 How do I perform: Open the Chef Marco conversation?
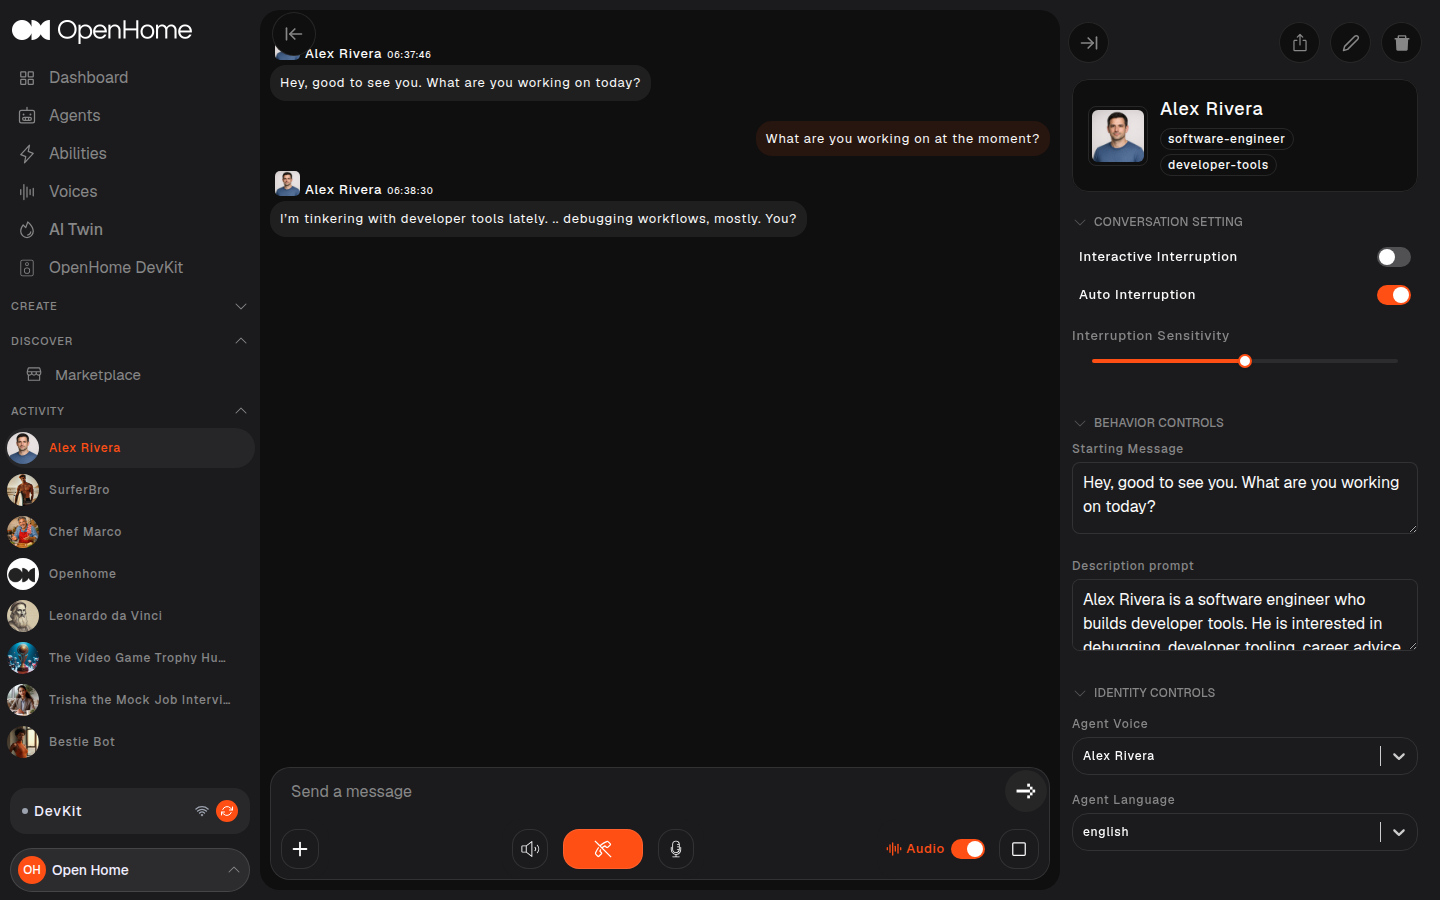(x=130, y=532)
